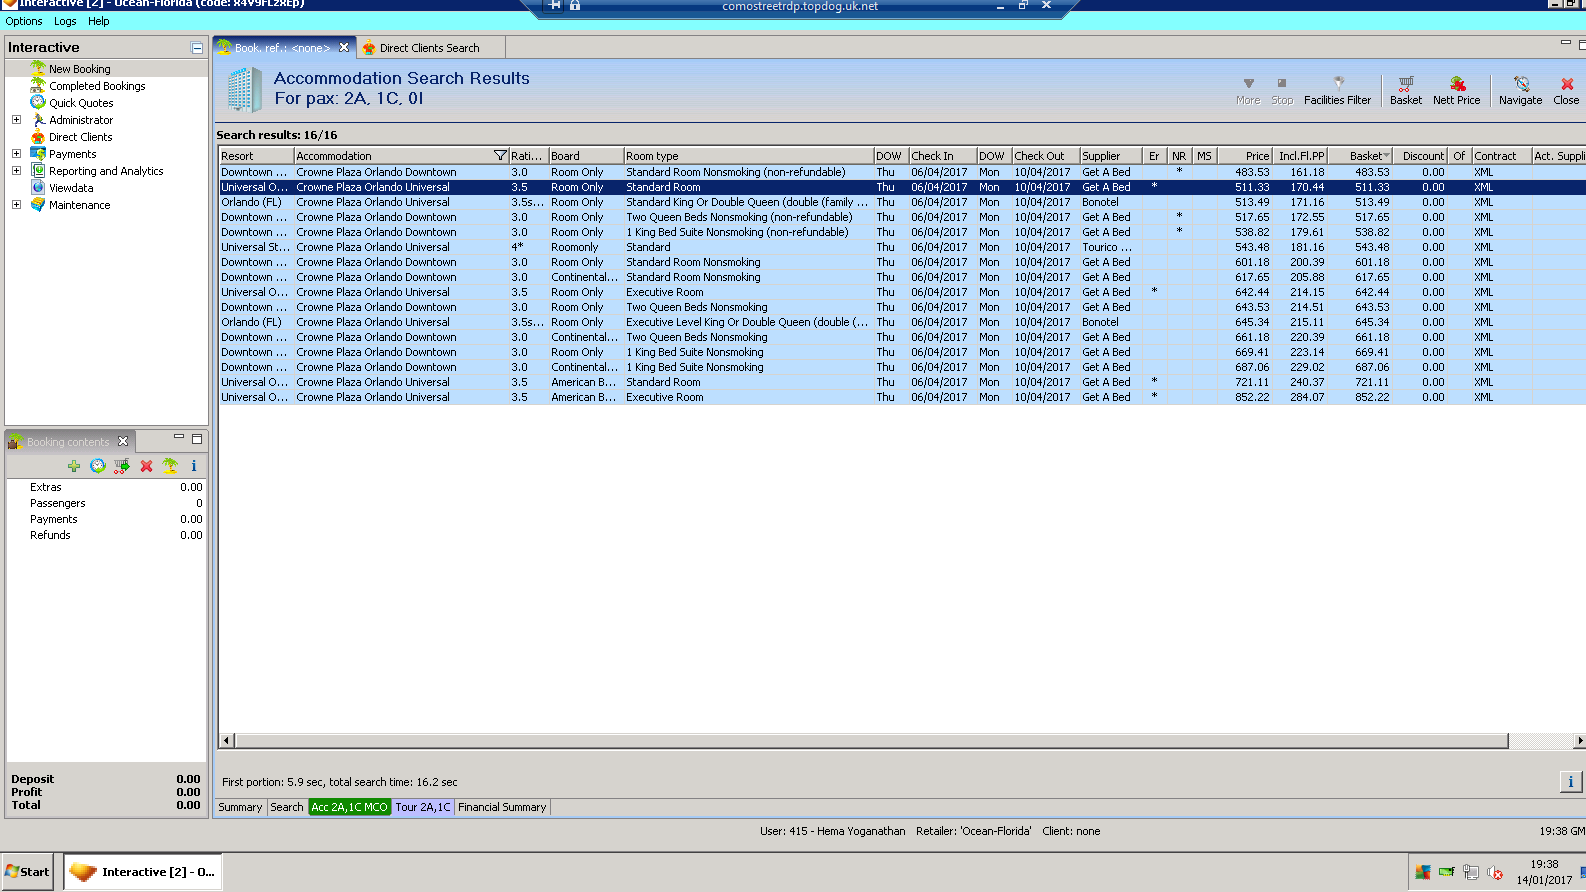The width and height of the screenshot is (1586, 892).
Task: Click the Basket column sort arrow
Action: [x=1386, y=156]
